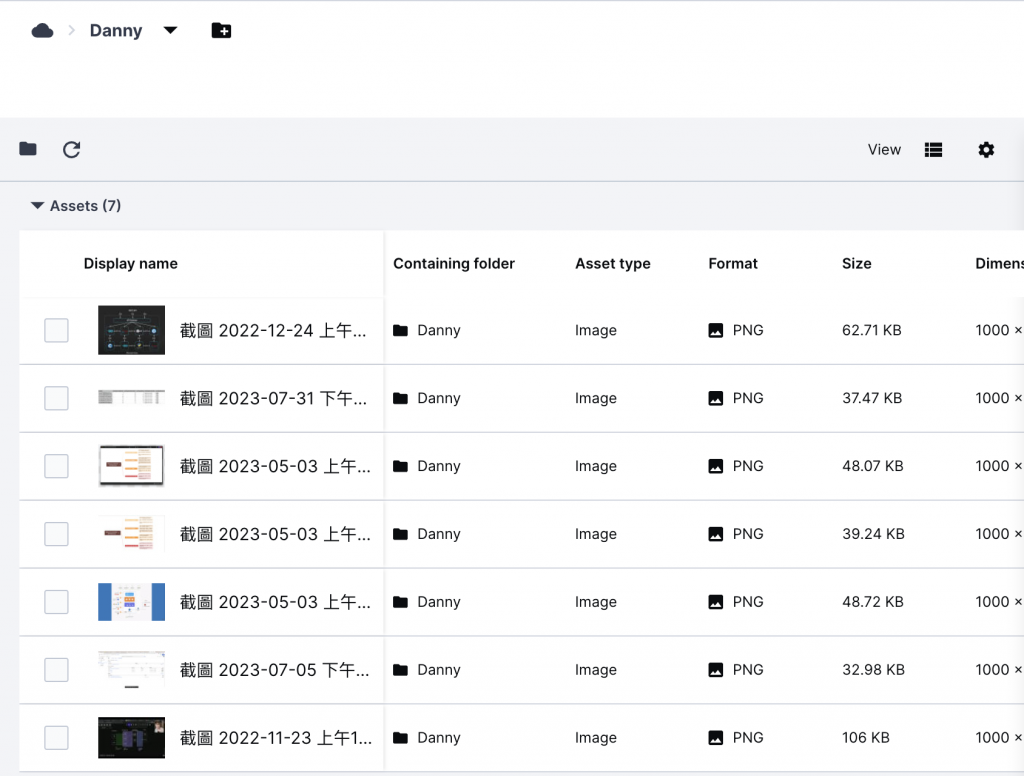
Task: Switch to list view icon
Action: (x=934, y=150)
